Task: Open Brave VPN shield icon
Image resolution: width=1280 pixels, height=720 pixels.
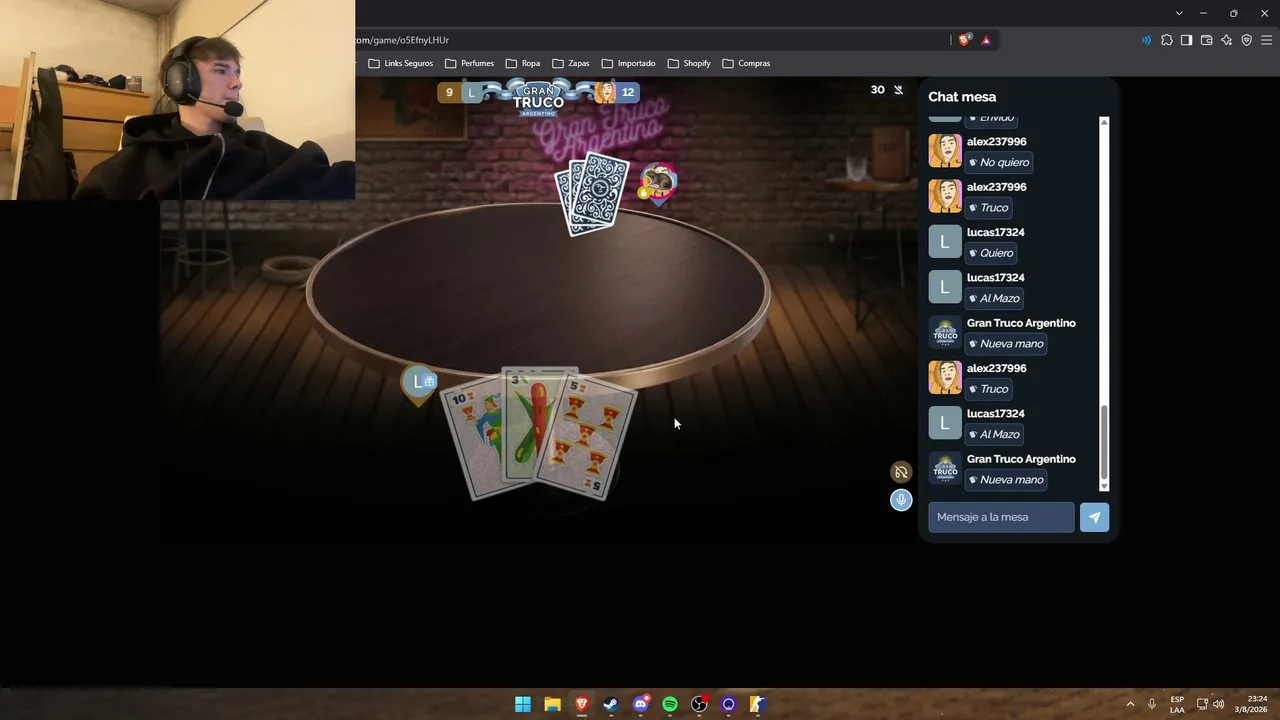Action: (x=1246, y=40)
